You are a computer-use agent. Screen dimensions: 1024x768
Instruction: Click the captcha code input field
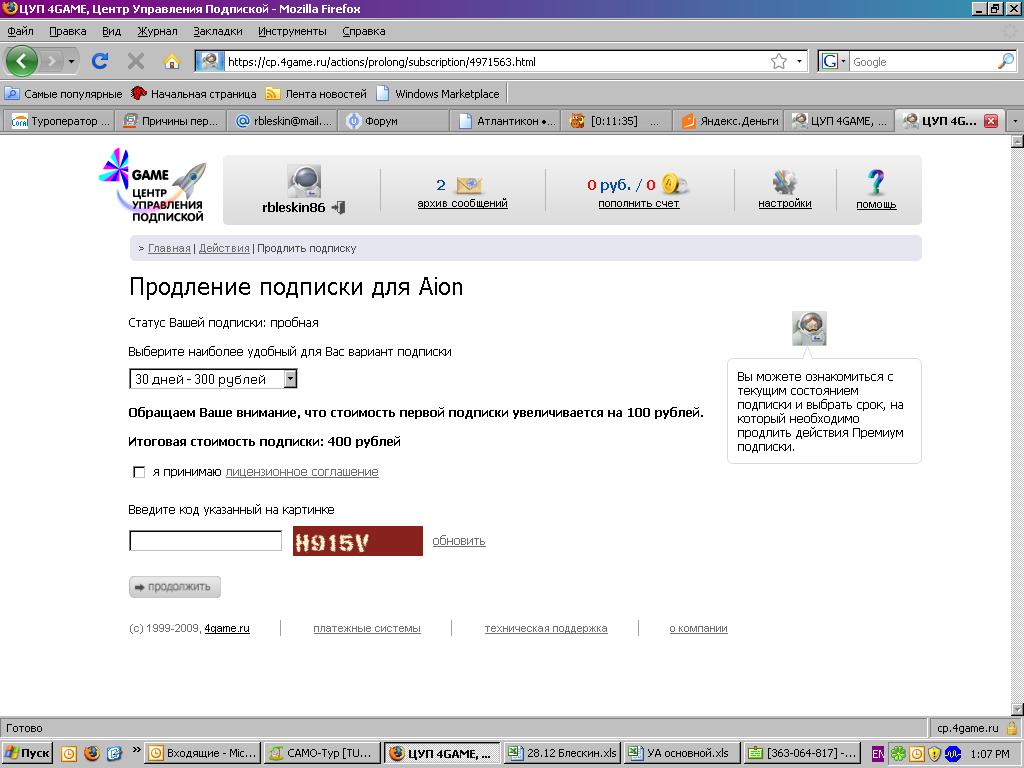(206, 541)
